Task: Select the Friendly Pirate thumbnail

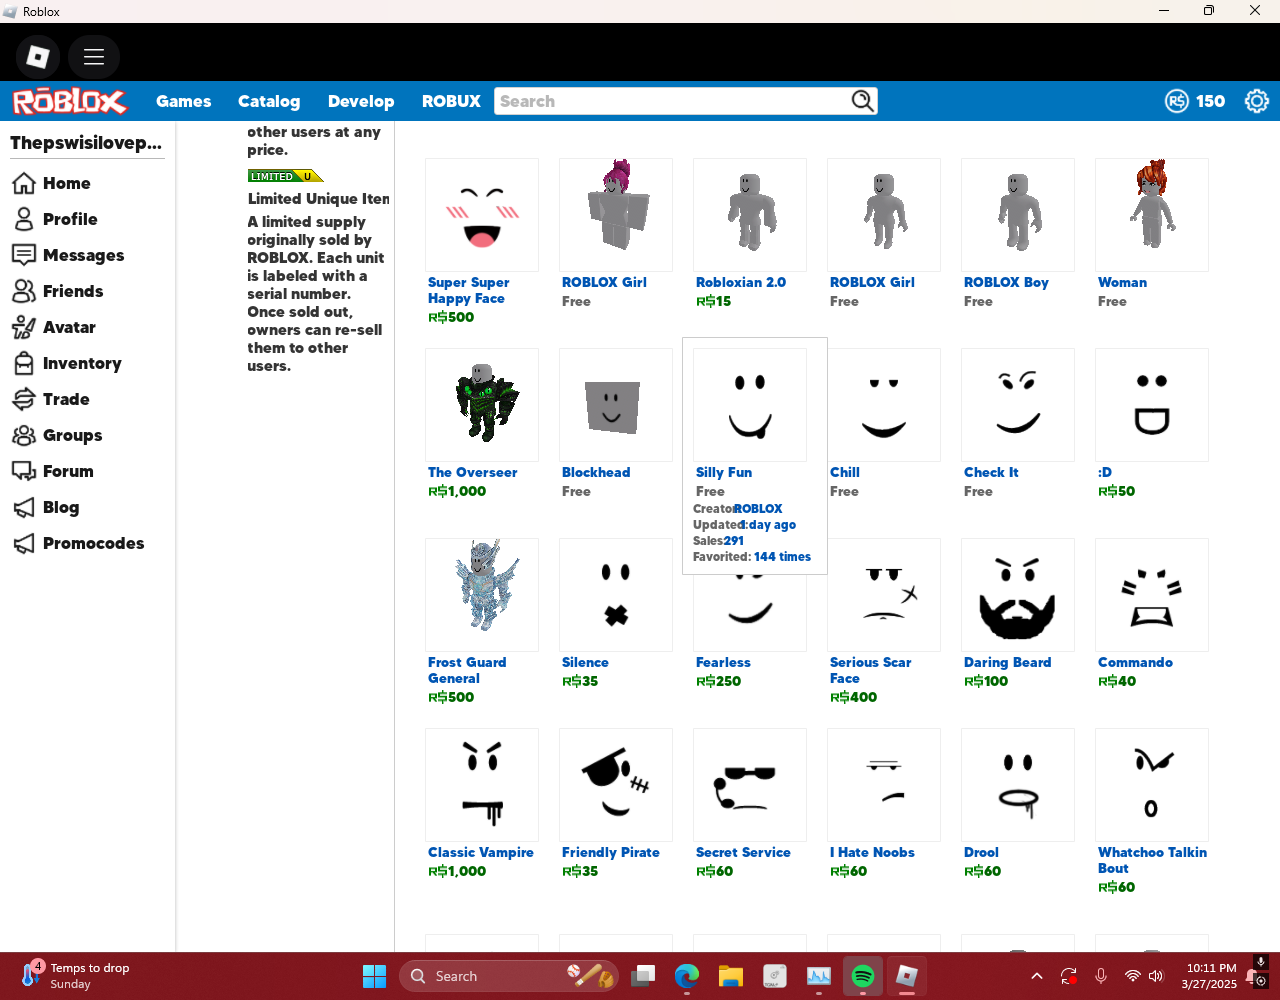Action: click(x=616, y=785)
